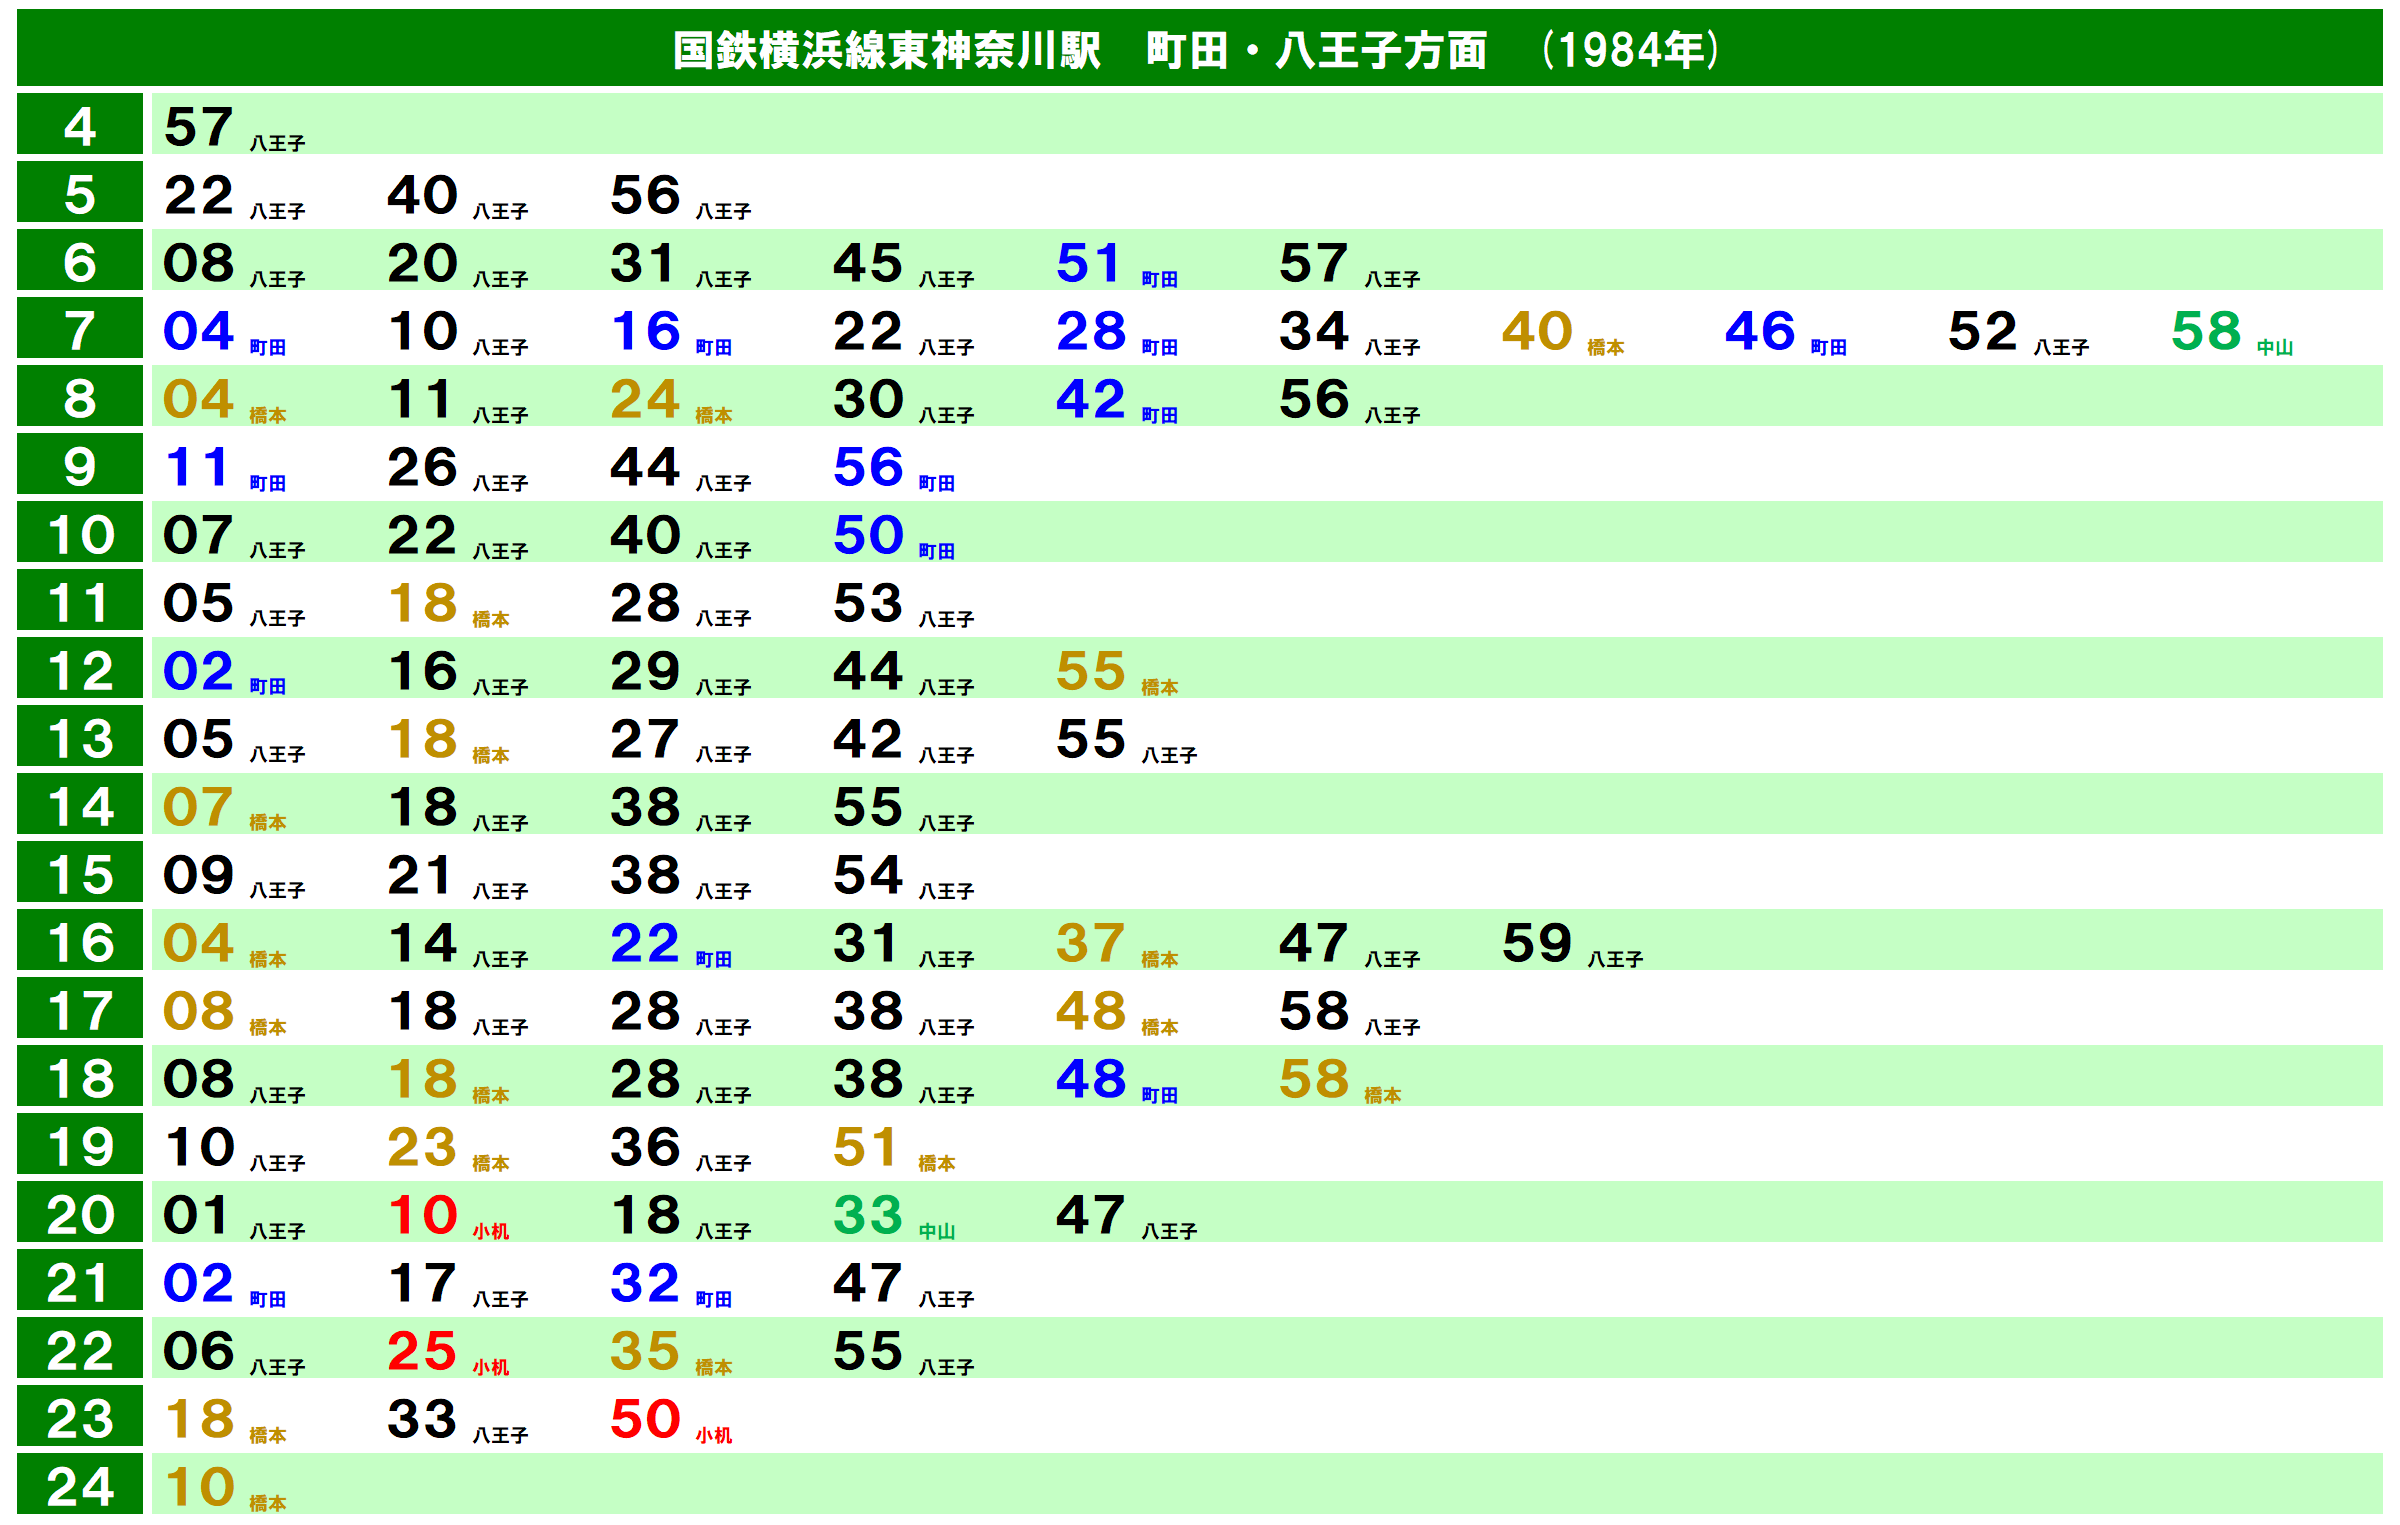
Task: Click the gold 12:55 Hashimoto departure
Action: pos(1090,671)
